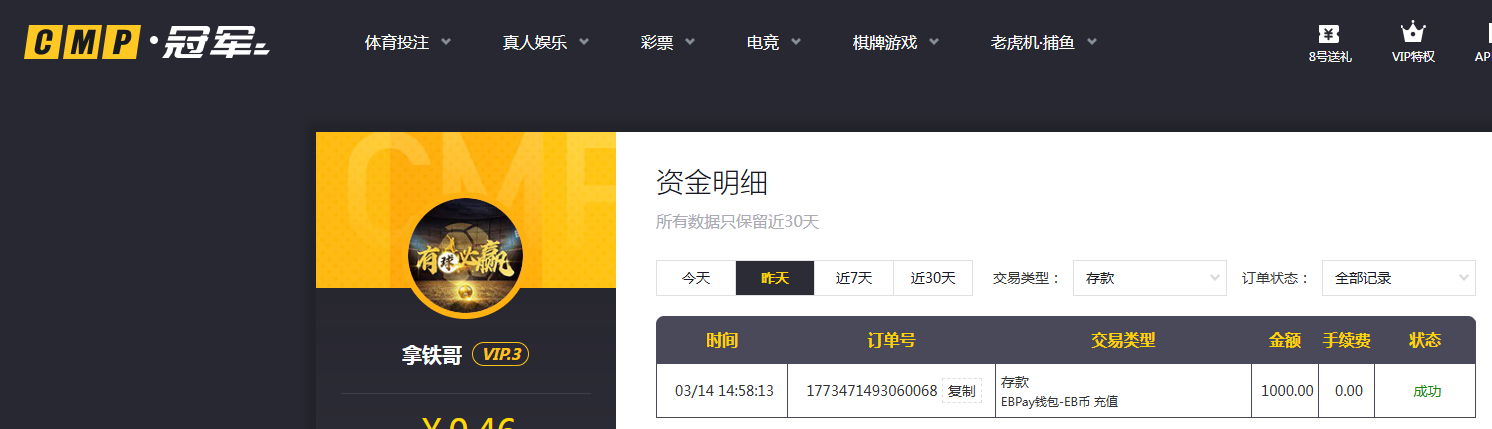Viewport: 1492px width, 429px height.
Task: Click order number 1773471493060068
Action: point(872,391)
